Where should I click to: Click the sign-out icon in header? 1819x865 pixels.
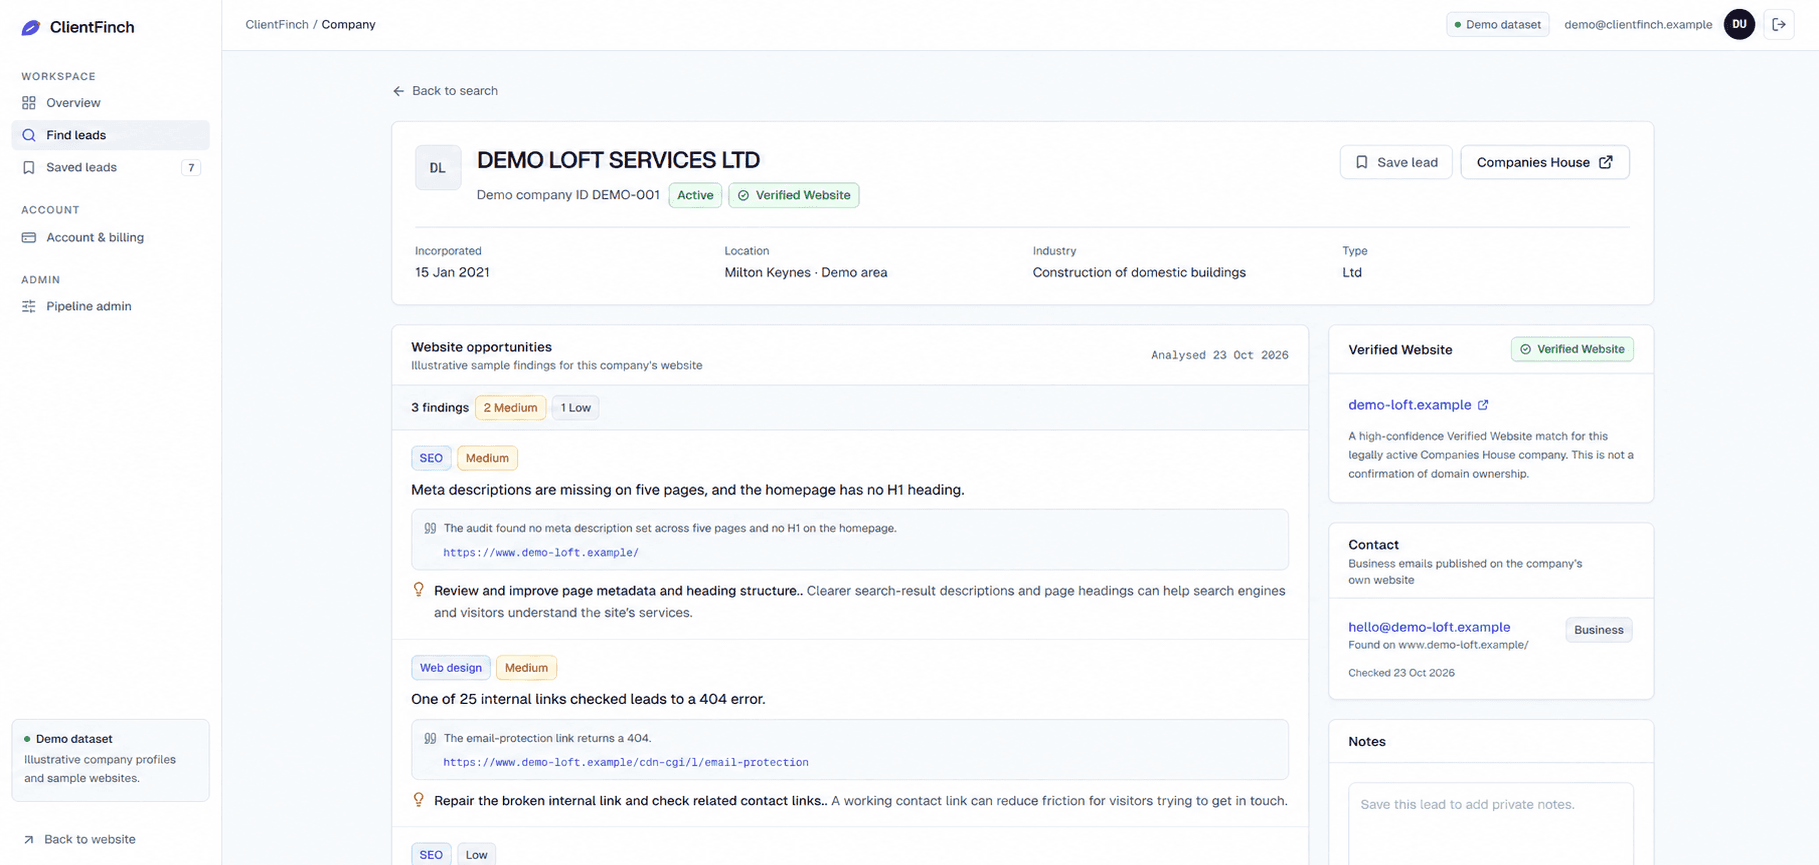[1779, 25]
